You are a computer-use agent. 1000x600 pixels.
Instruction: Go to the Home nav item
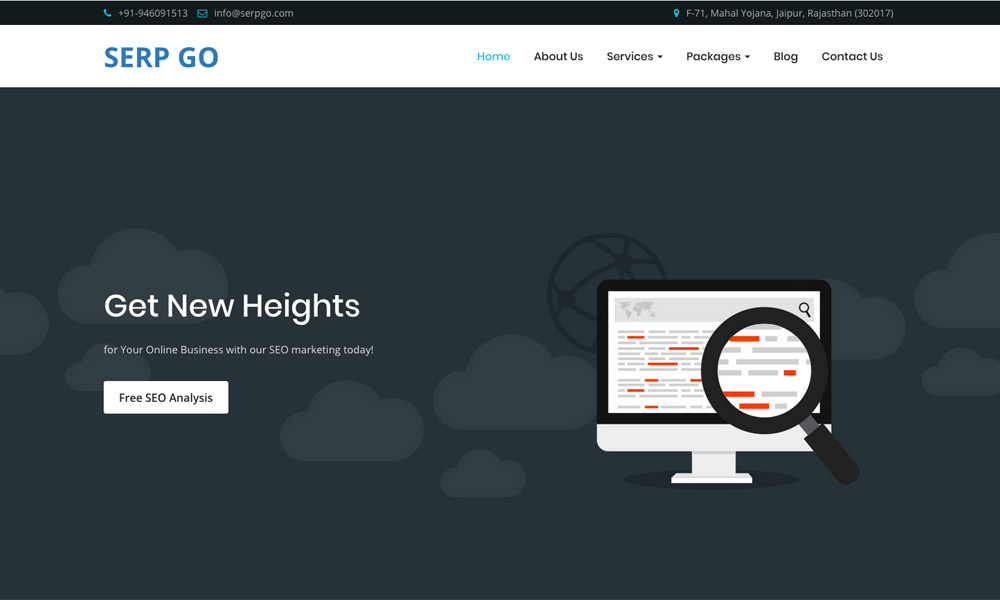[x=493, y=57]
